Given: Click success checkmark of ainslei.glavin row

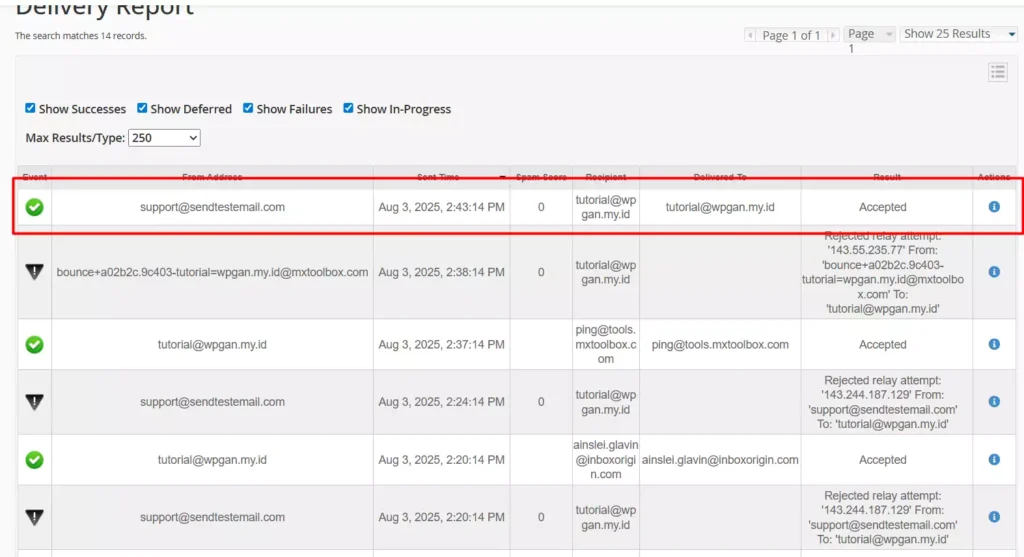Looking at the screenshot, I should [x=35, y=460].
